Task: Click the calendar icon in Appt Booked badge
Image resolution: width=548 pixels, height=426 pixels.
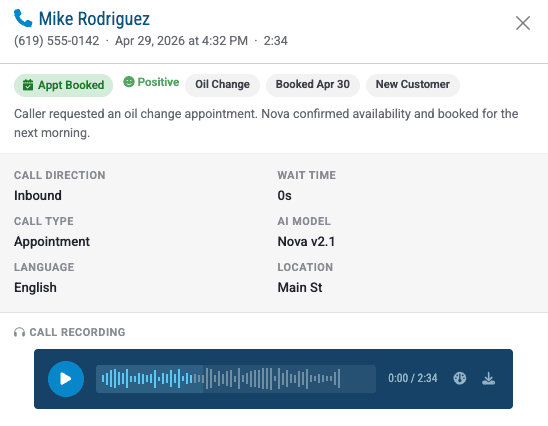Action: [28, 85]
